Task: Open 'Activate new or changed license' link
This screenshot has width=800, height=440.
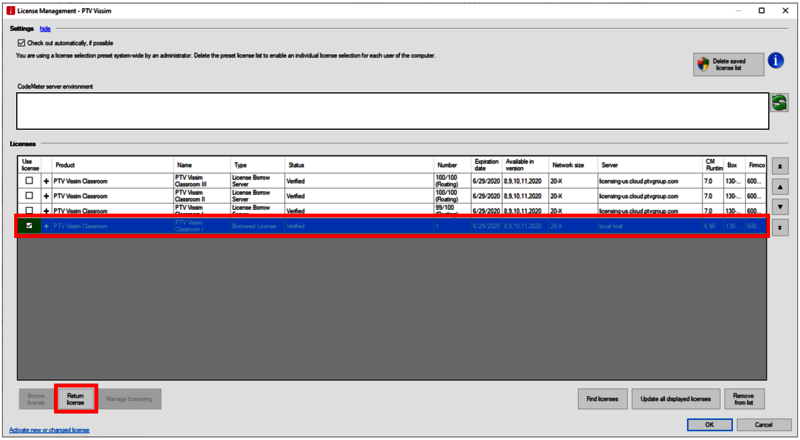Action: tap(49, 430)
